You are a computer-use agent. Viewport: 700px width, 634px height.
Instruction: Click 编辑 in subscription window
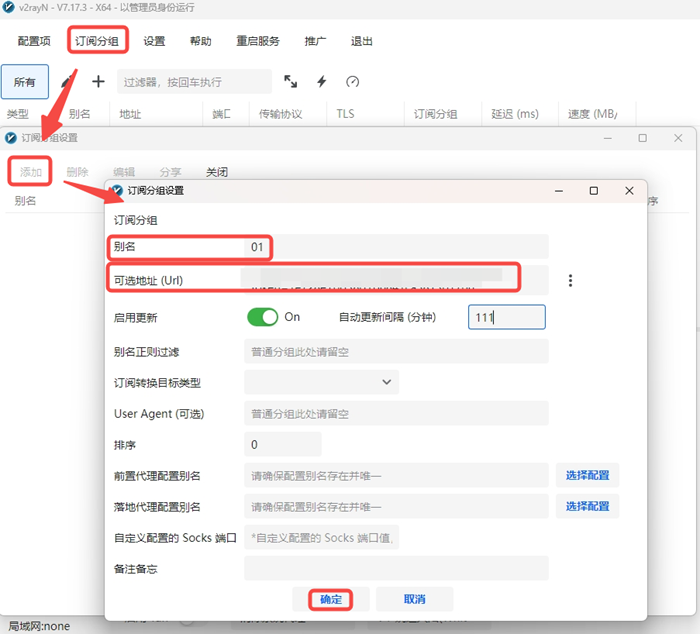124,172
